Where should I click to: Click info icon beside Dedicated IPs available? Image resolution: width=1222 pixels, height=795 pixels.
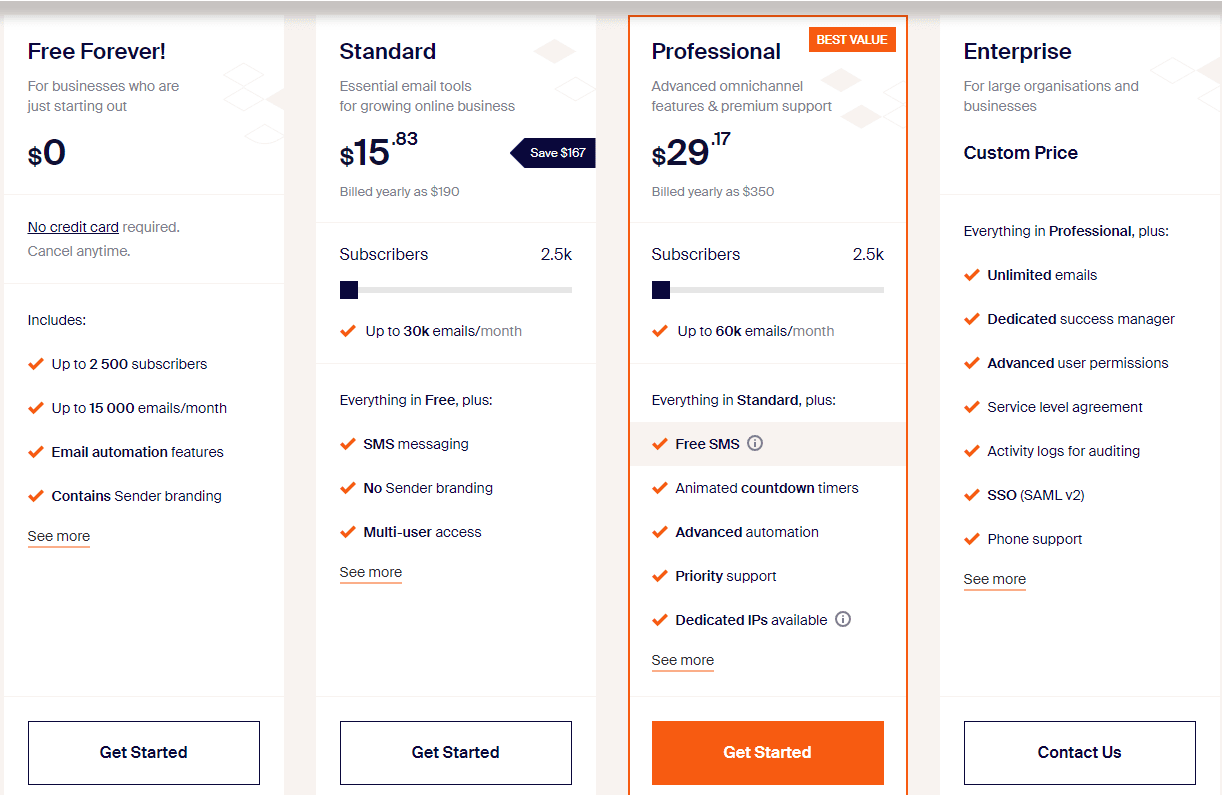tap(843, 619)
